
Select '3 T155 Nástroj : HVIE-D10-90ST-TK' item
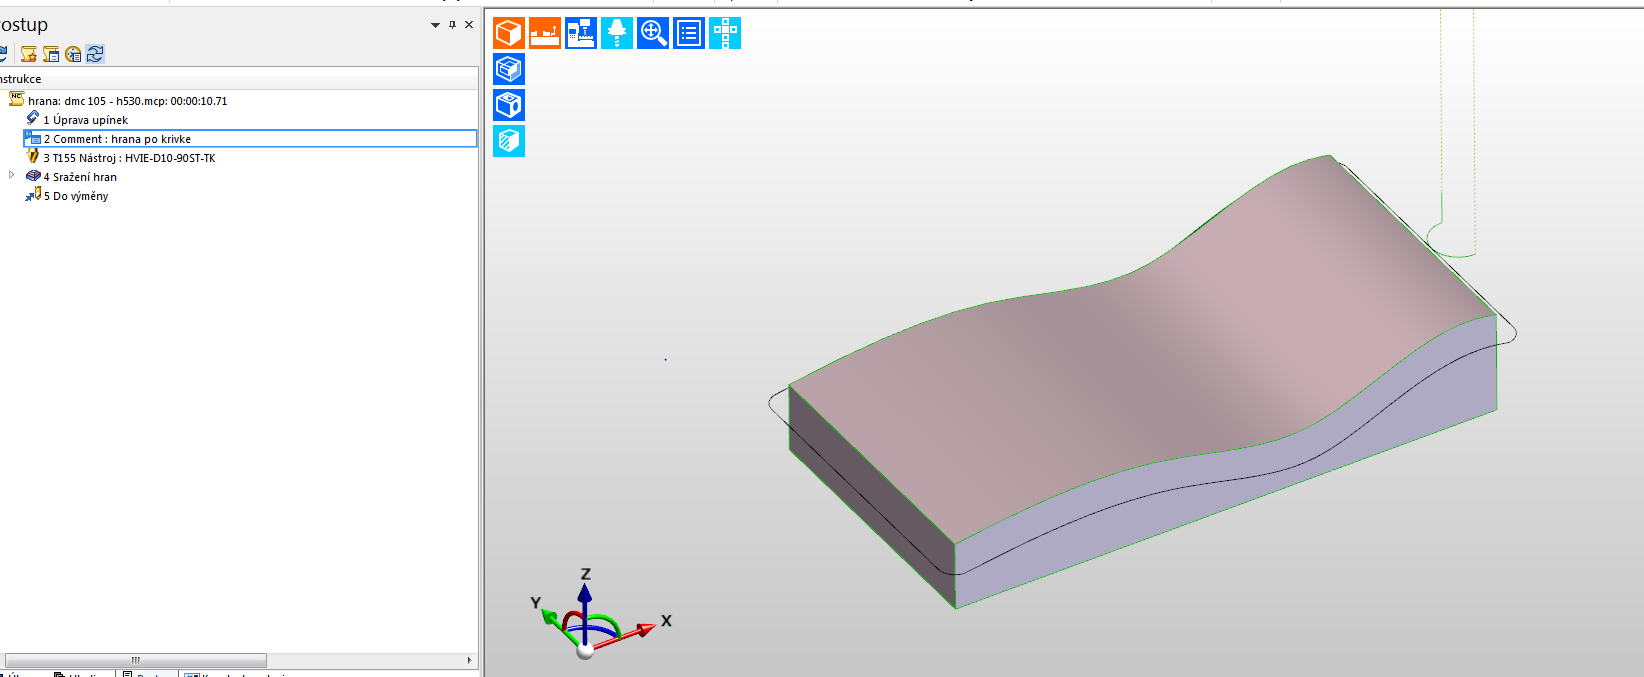[128, 158]
